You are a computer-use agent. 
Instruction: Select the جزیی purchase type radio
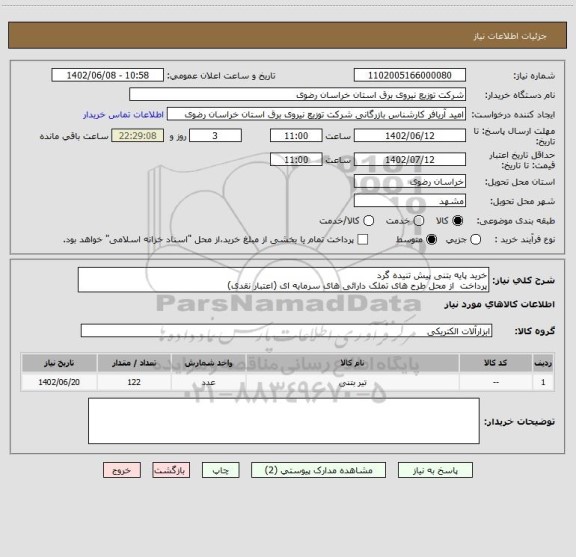[x=475, y=240]
